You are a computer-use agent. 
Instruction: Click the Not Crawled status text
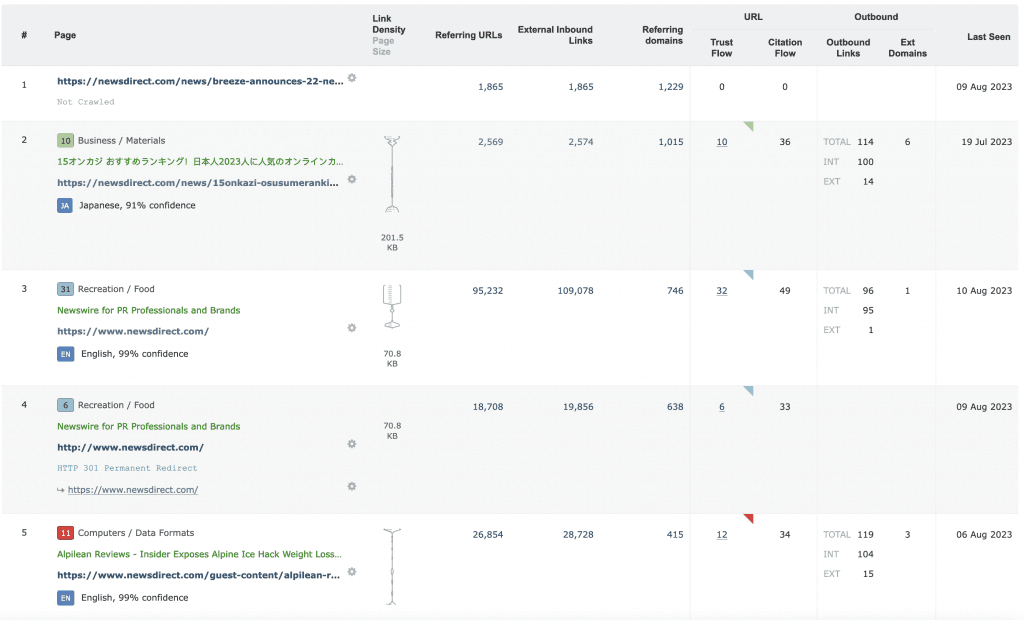tap(86, 102)
